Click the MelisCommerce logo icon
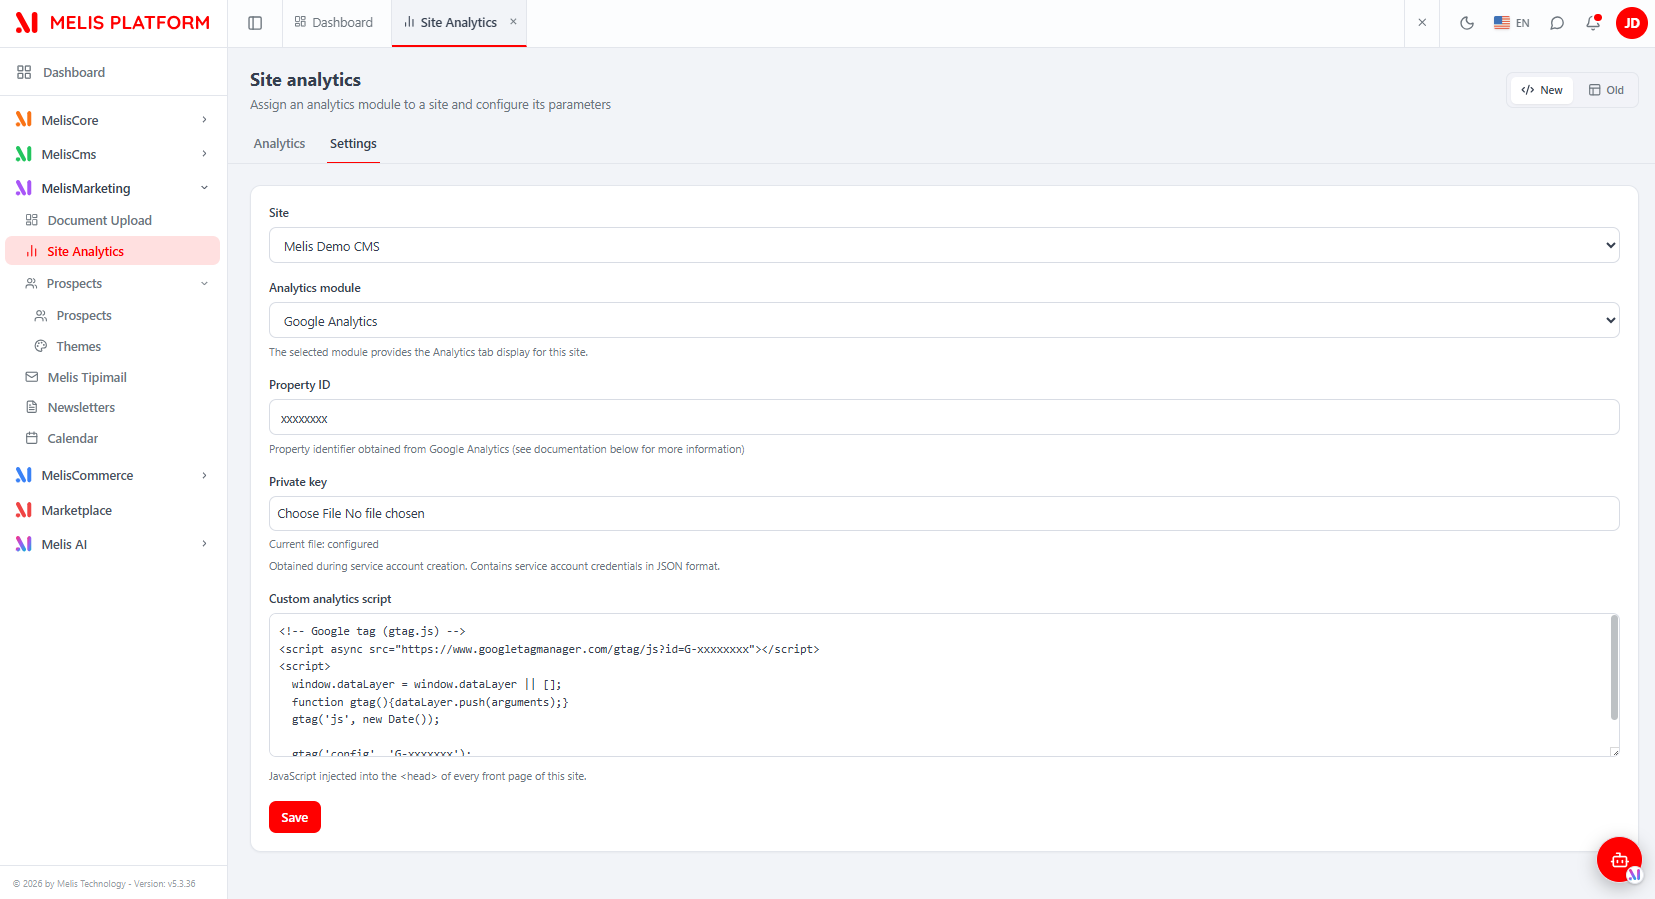The image size is (1655, 899). pyautogui.click(x=24, y=475)
